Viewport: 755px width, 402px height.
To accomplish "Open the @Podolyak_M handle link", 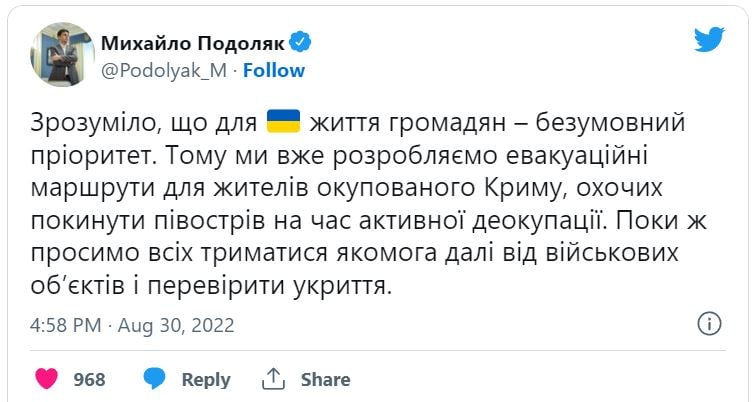I will point(164,71).
